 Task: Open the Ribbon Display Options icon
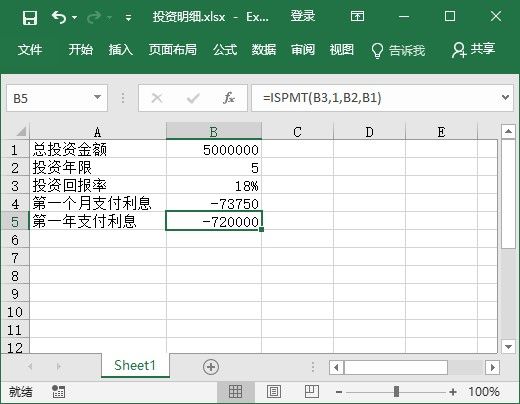click(x=357, y=16)
